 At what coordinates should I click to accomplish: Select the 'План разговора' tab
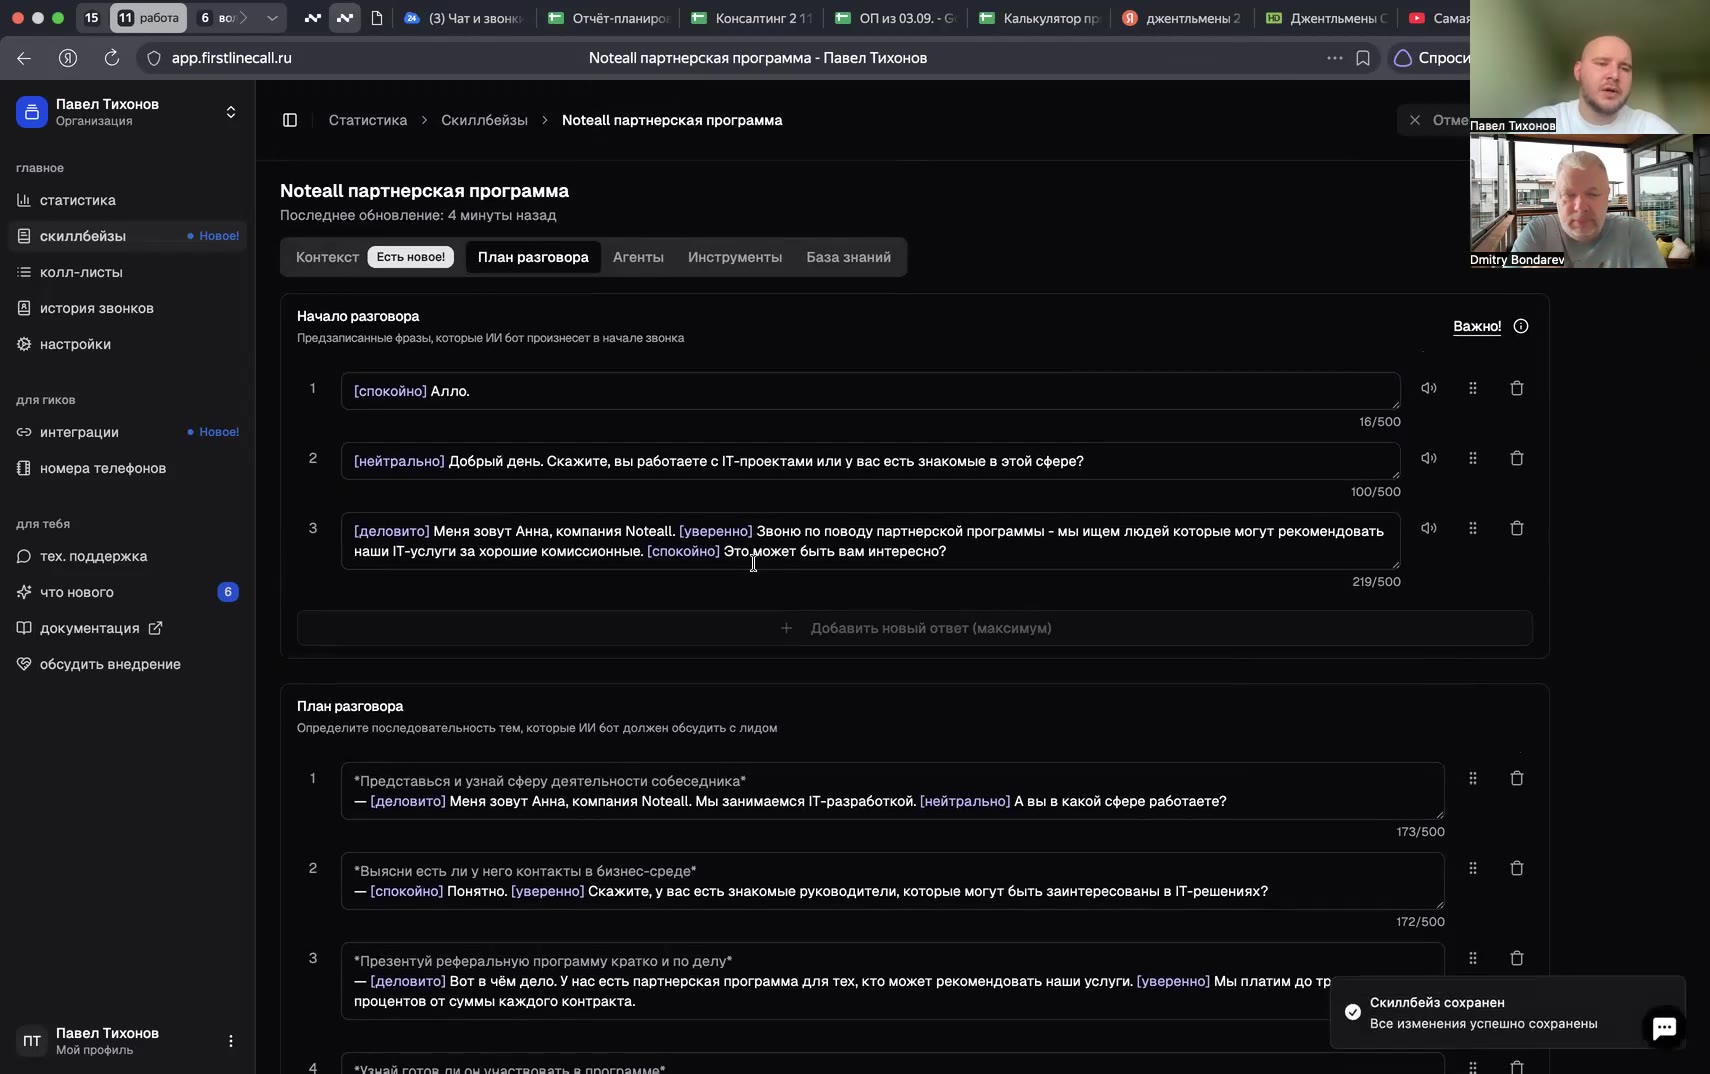533,257
